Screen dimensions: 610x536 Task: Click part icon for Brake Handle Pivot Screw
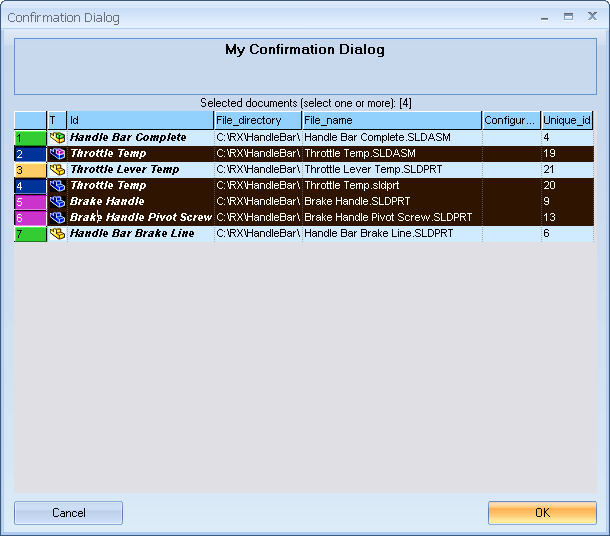click(x=57, y=217)
